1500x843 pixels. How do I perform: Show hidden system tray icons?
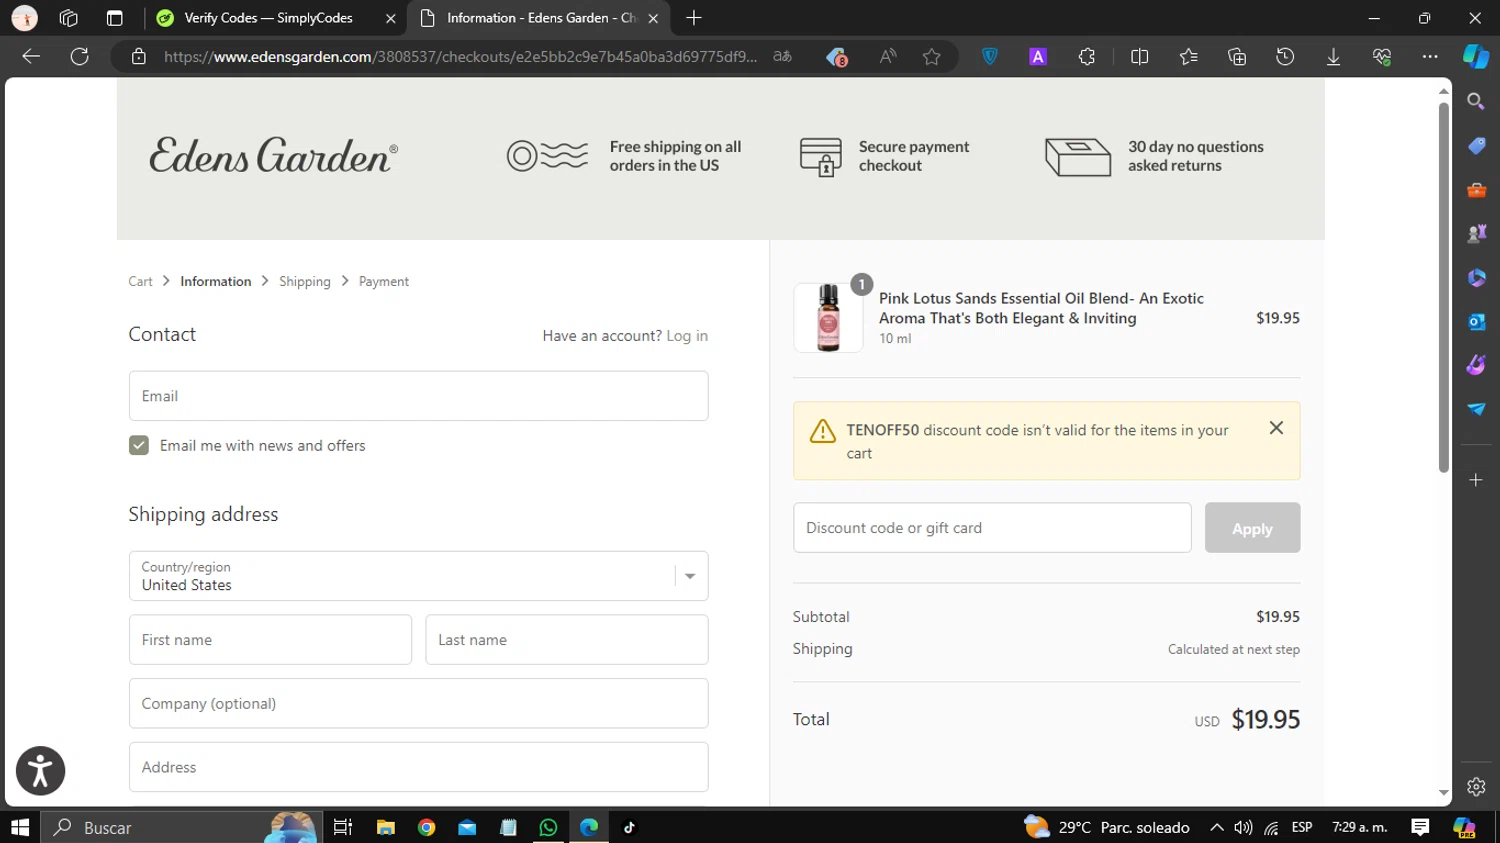click(1216, 827)
